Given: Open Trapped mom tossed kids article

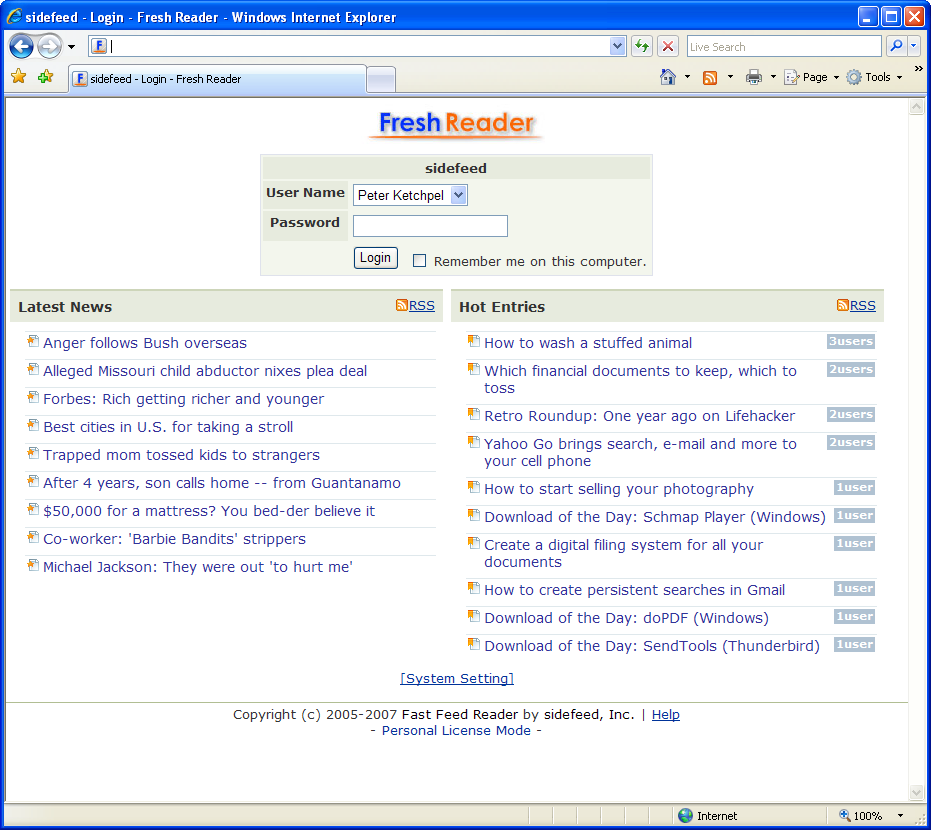Looking at the screenshot, I should [181, 455].
